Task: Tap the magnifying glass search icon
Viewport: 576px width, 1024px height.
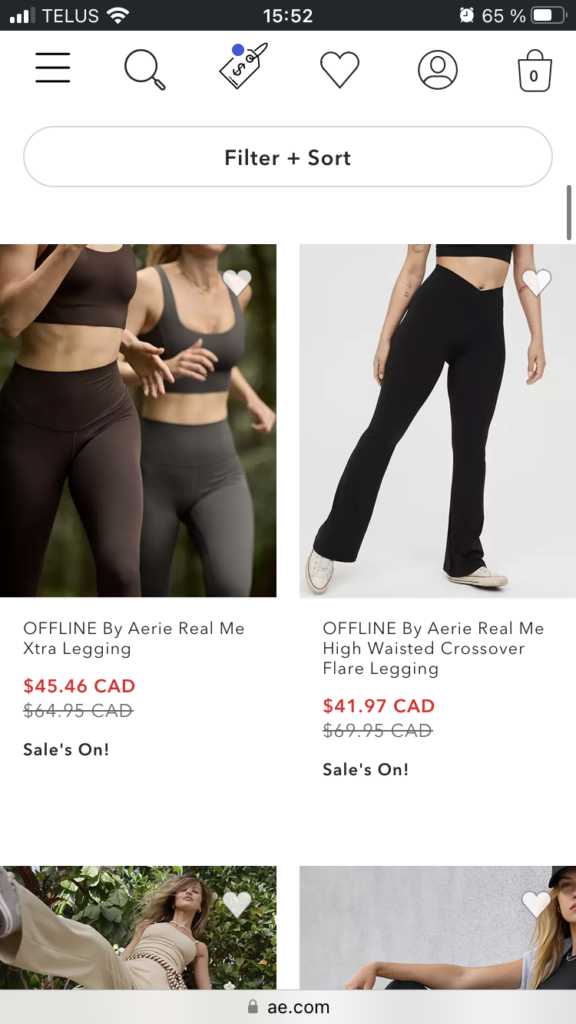Action: coord(144,69)
